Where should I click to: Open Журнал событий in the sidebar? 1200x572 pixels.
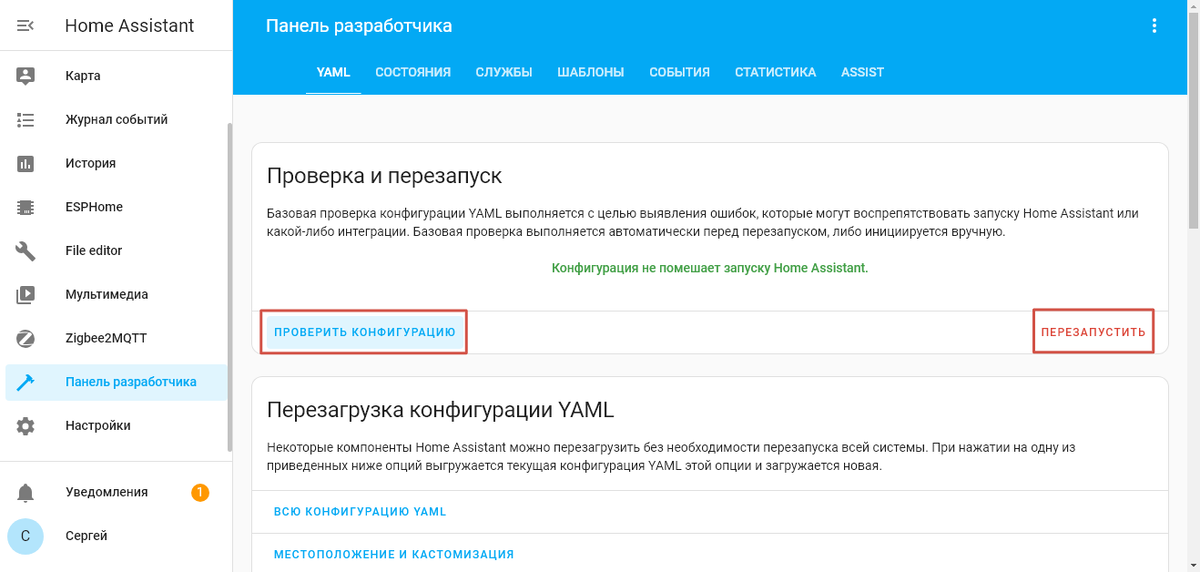click(x=116, y=120)
